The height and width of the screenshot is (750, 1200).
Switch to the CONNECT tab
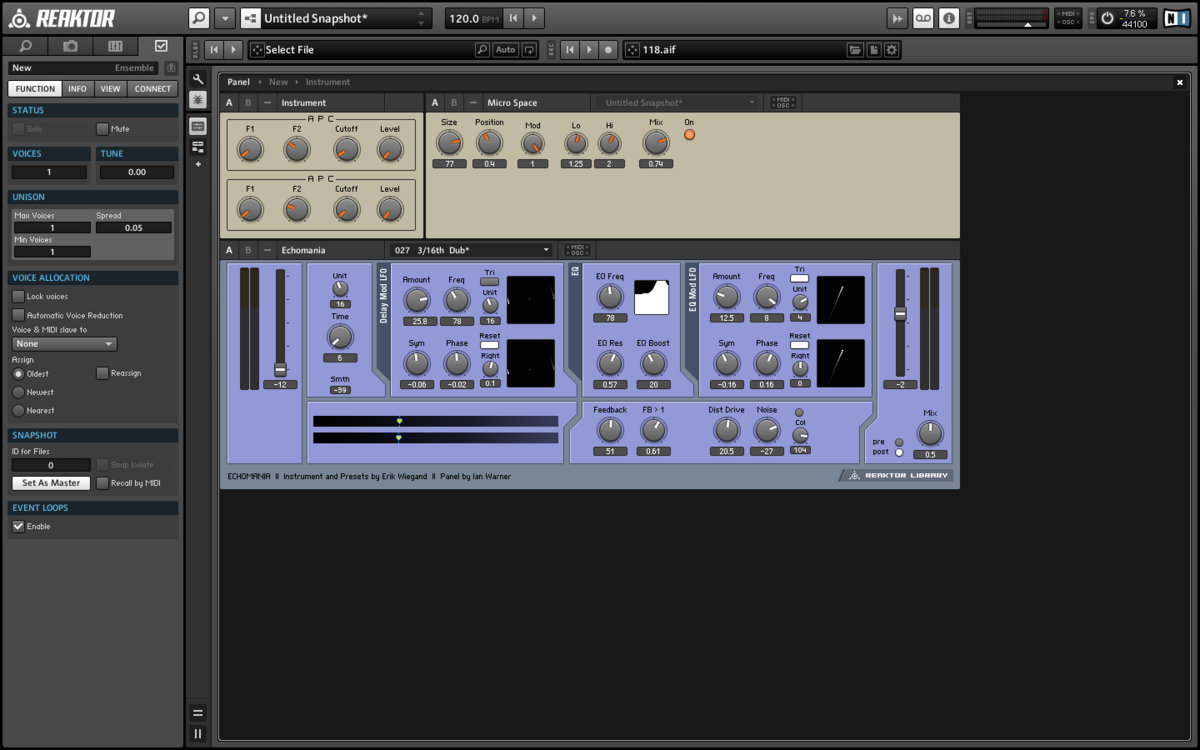(x=153, y=89)
